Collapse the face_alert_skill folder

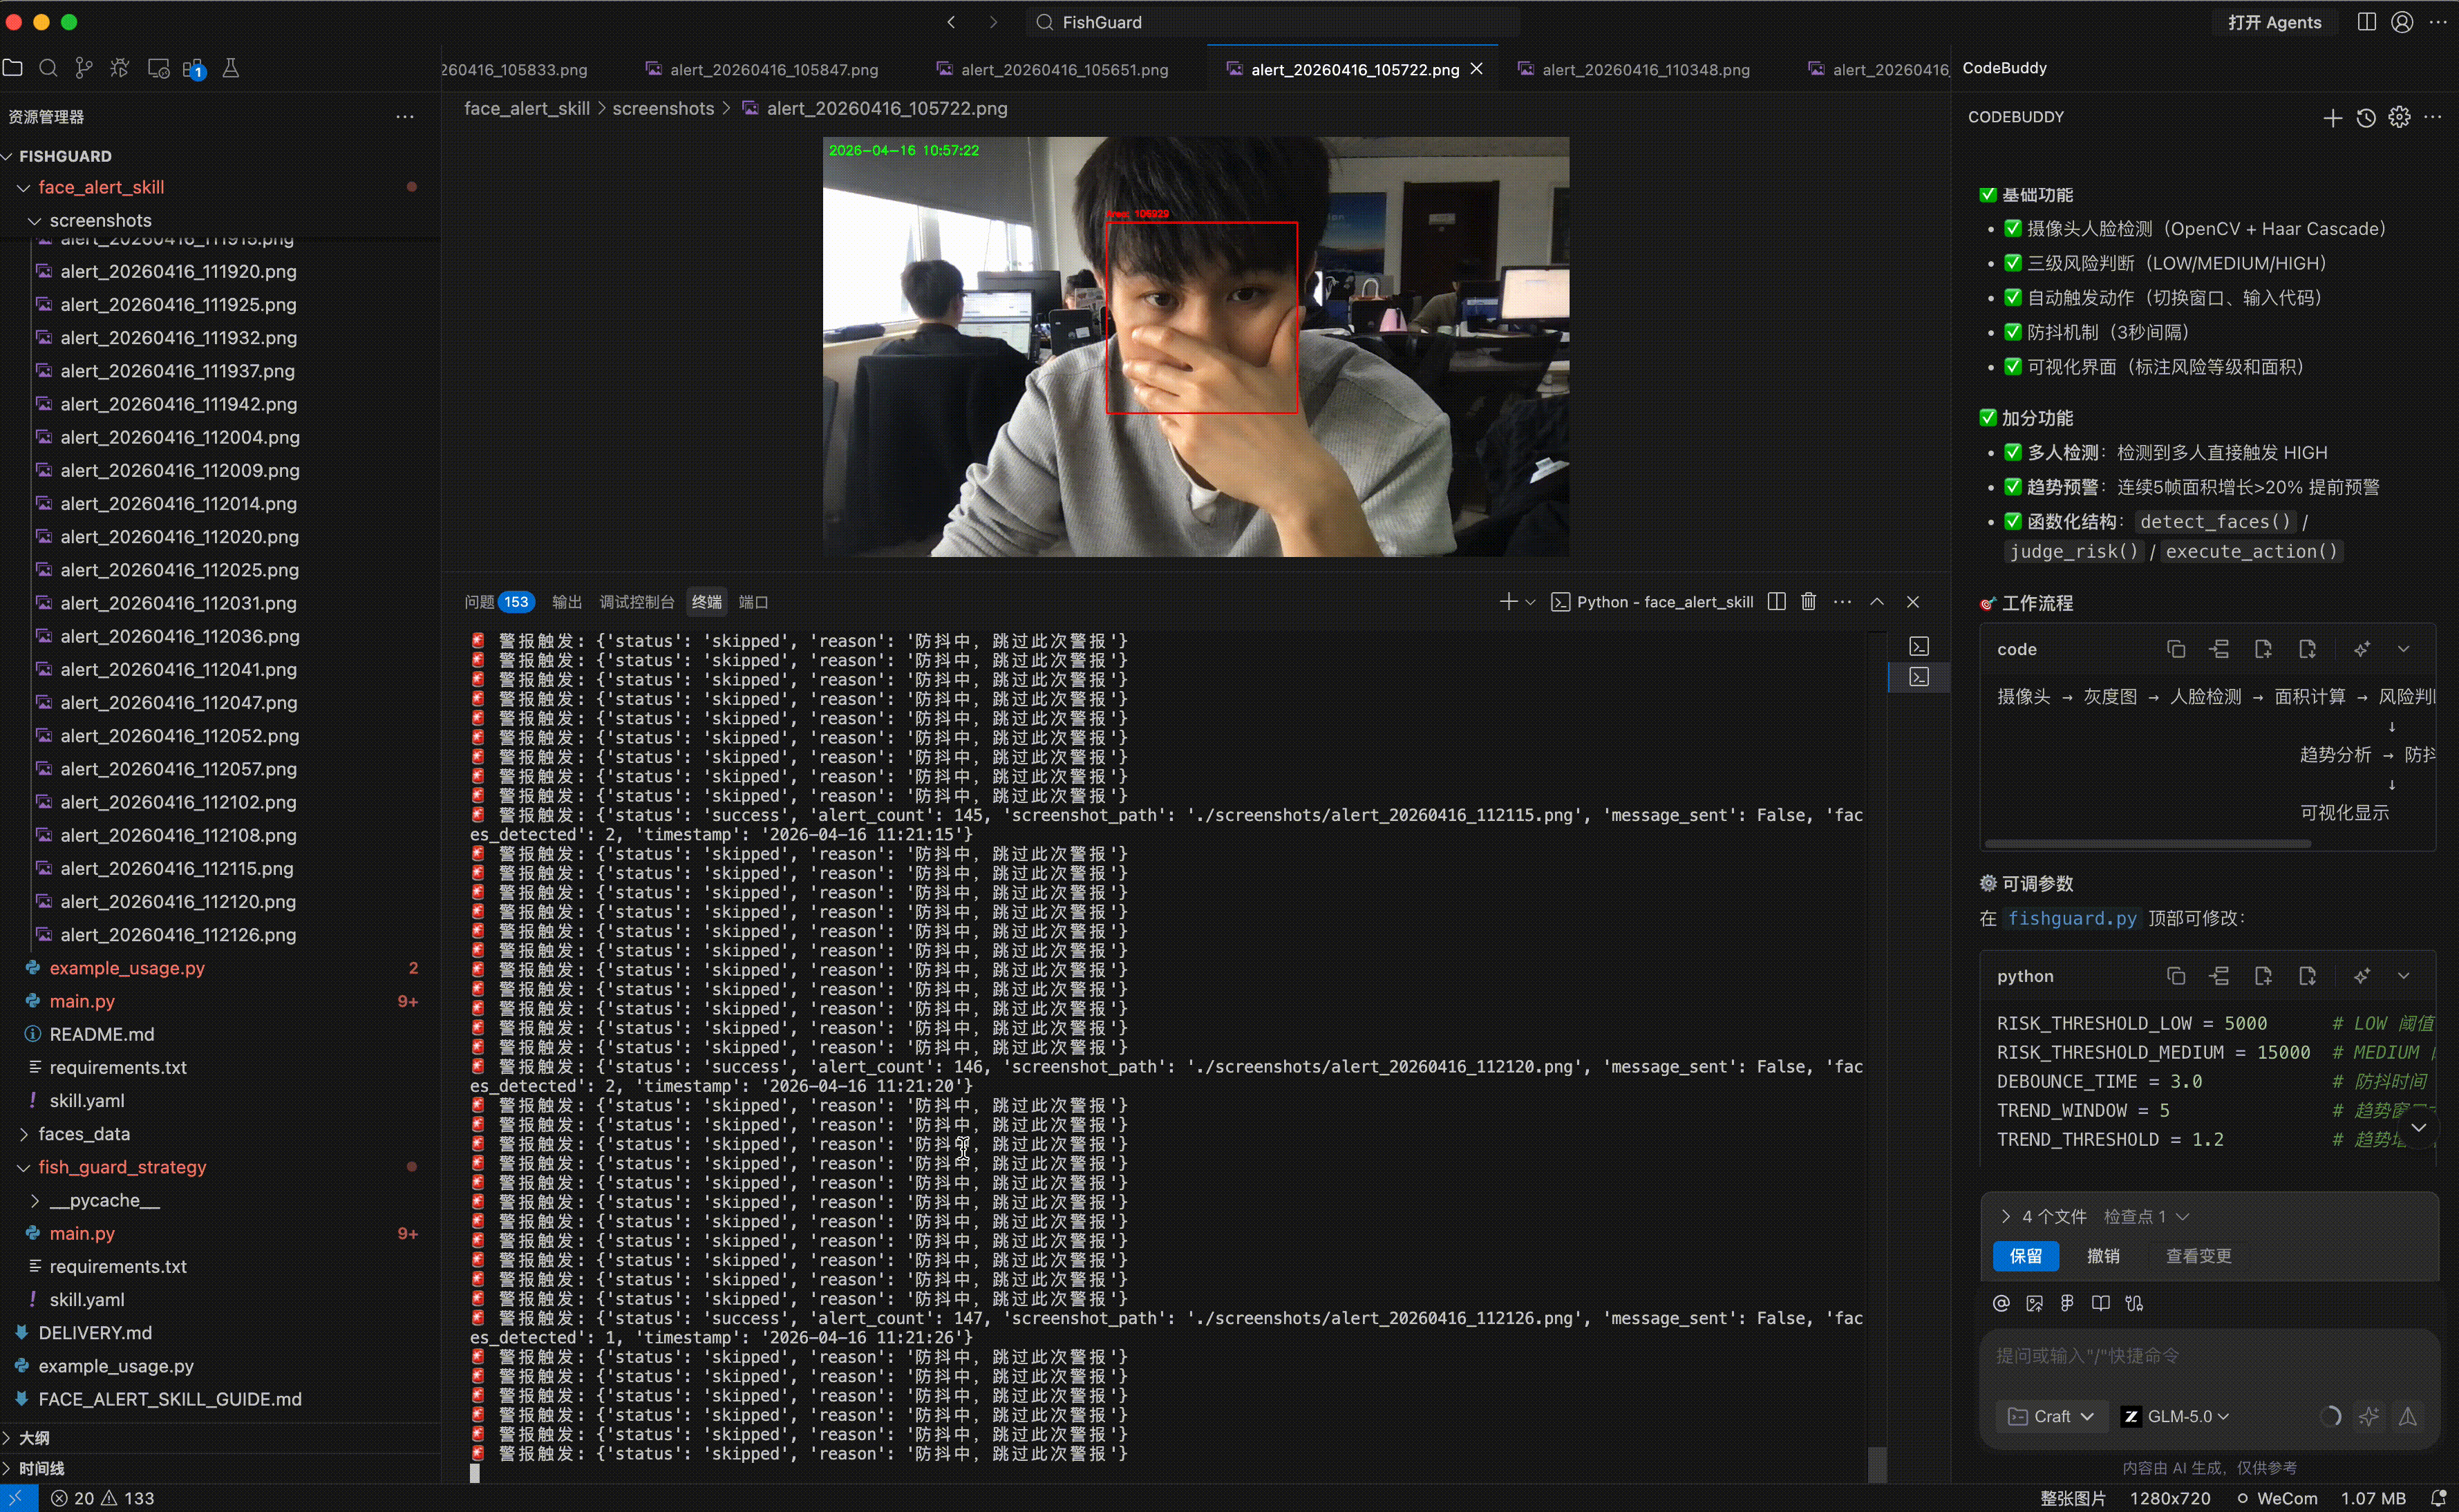pos(24,188)
